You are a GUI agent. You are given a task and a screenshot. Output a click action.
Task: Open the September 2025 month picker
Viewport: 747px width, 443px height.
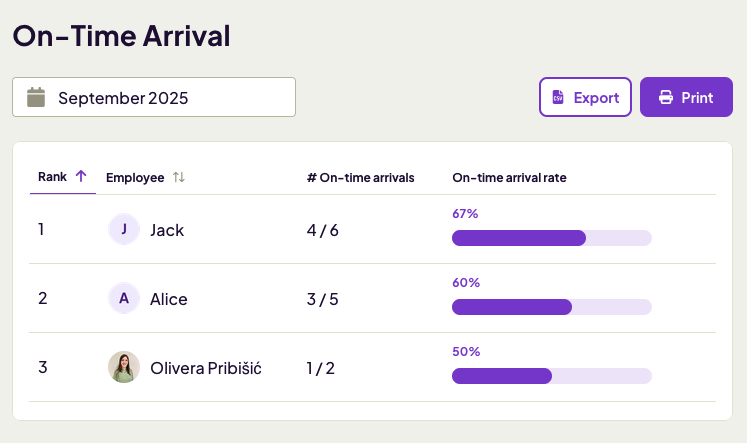coord(154,97)
